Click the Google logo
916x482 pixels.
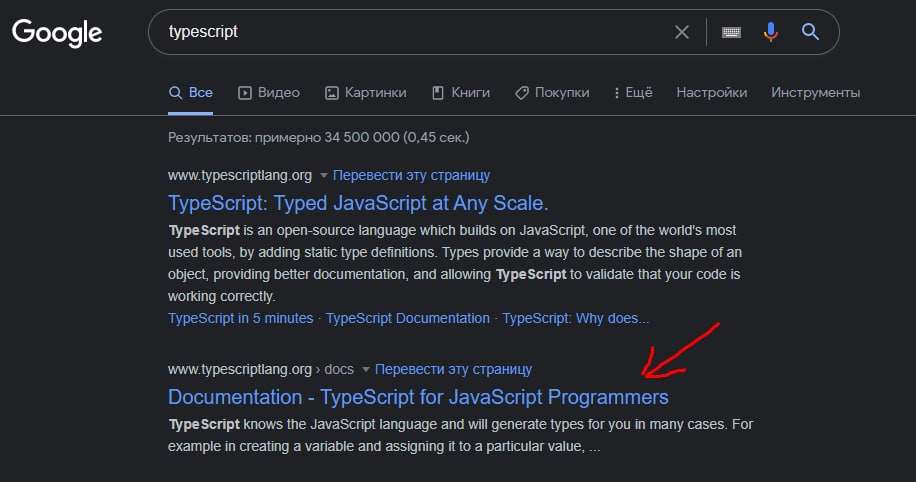click(x=57, y=33)
